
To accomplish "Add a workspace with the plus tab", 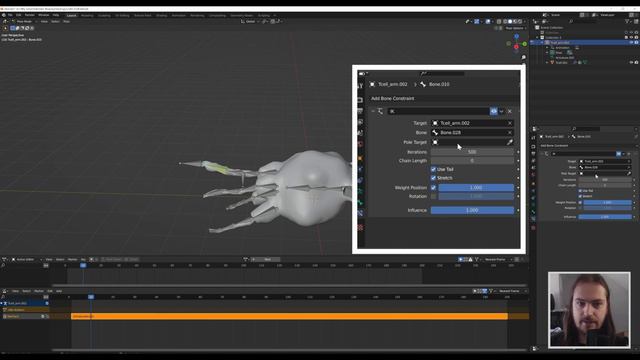I will coord(274,16).
